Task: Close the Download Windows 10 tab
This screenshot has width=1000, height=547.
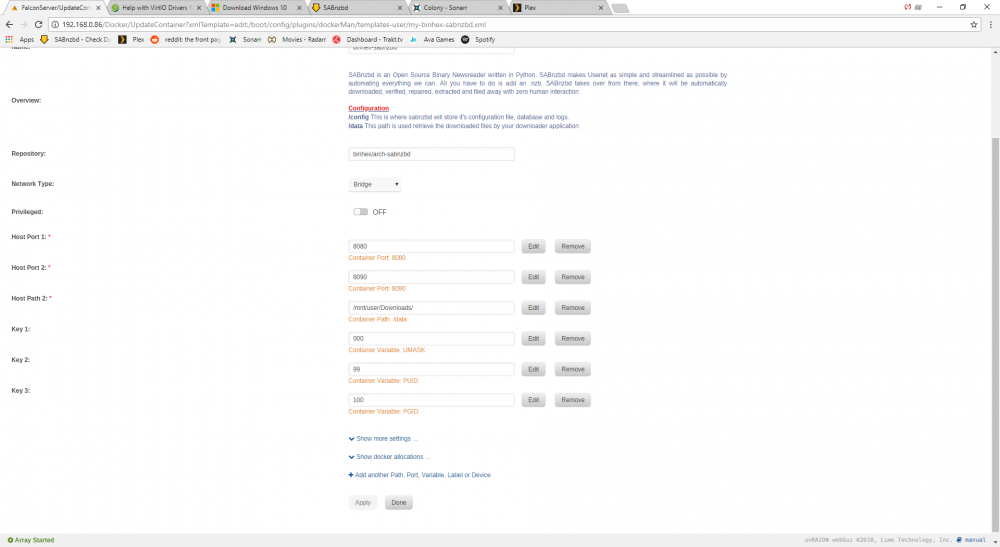Action: [x=299, y=8]
